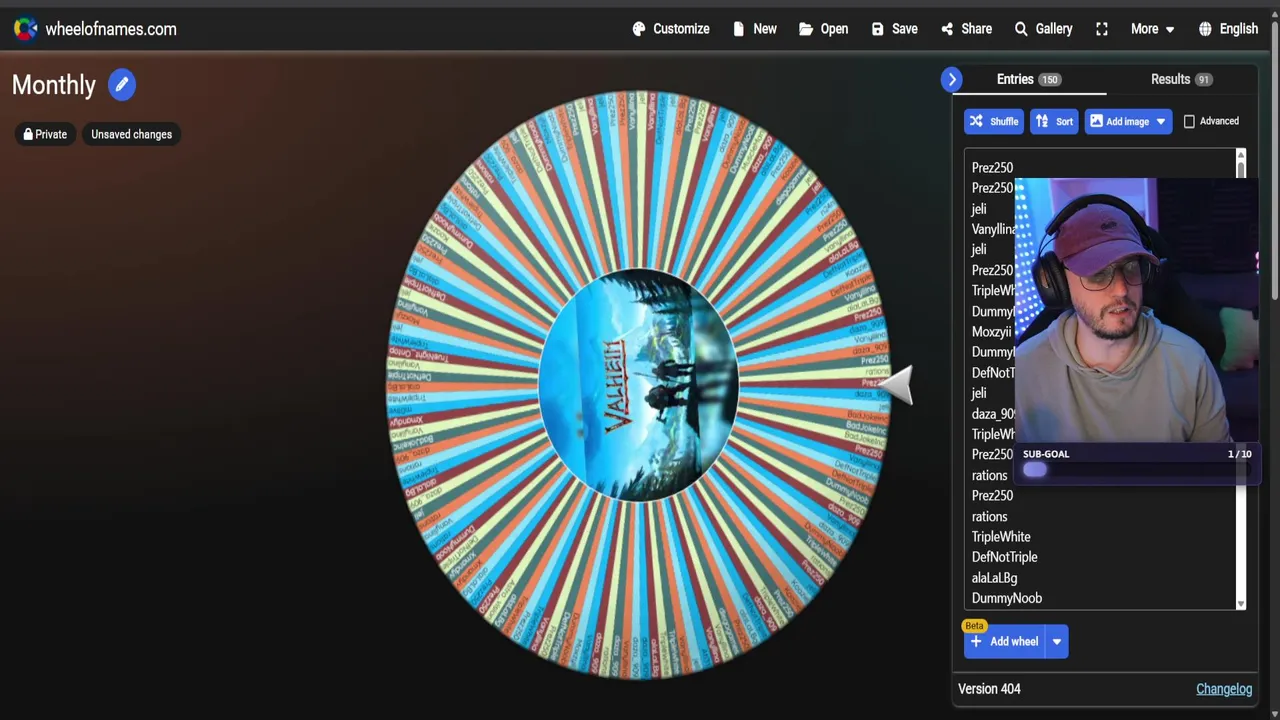
Task: Save the current wheel
Action: [x=894, y=29]
